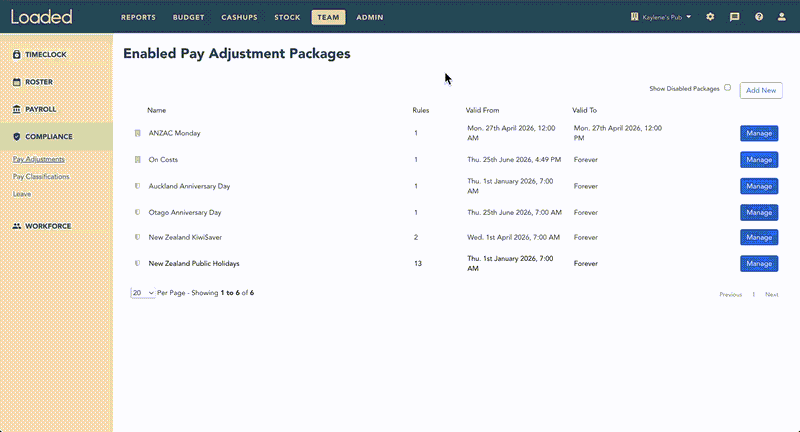
Task: Open the Admin menu
Action: [x=370, y=17]
